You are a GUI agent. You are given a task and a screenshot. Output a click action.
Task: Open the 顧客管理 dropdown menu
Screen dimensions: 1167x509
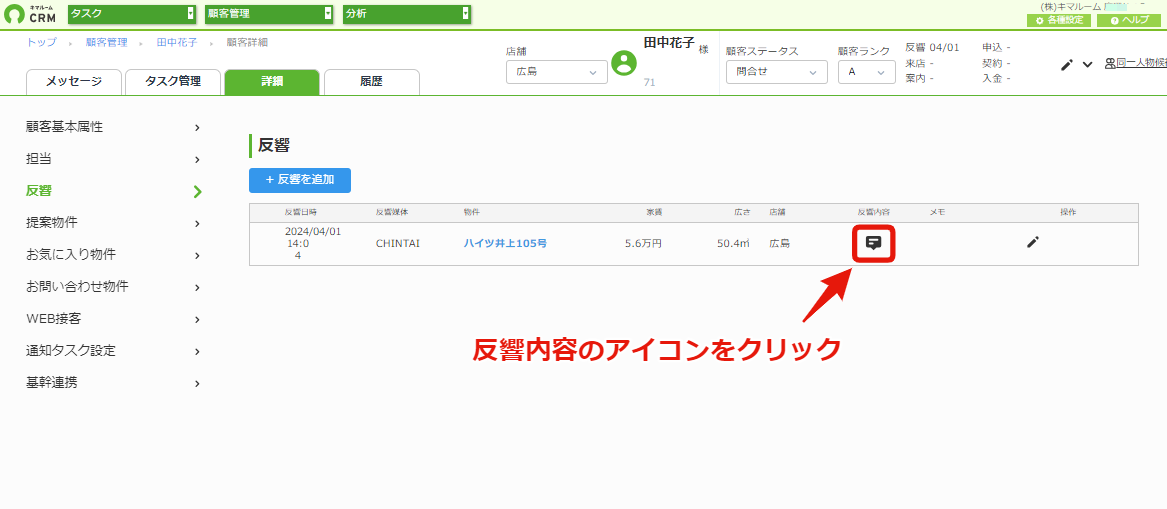(x=269, y=13)
